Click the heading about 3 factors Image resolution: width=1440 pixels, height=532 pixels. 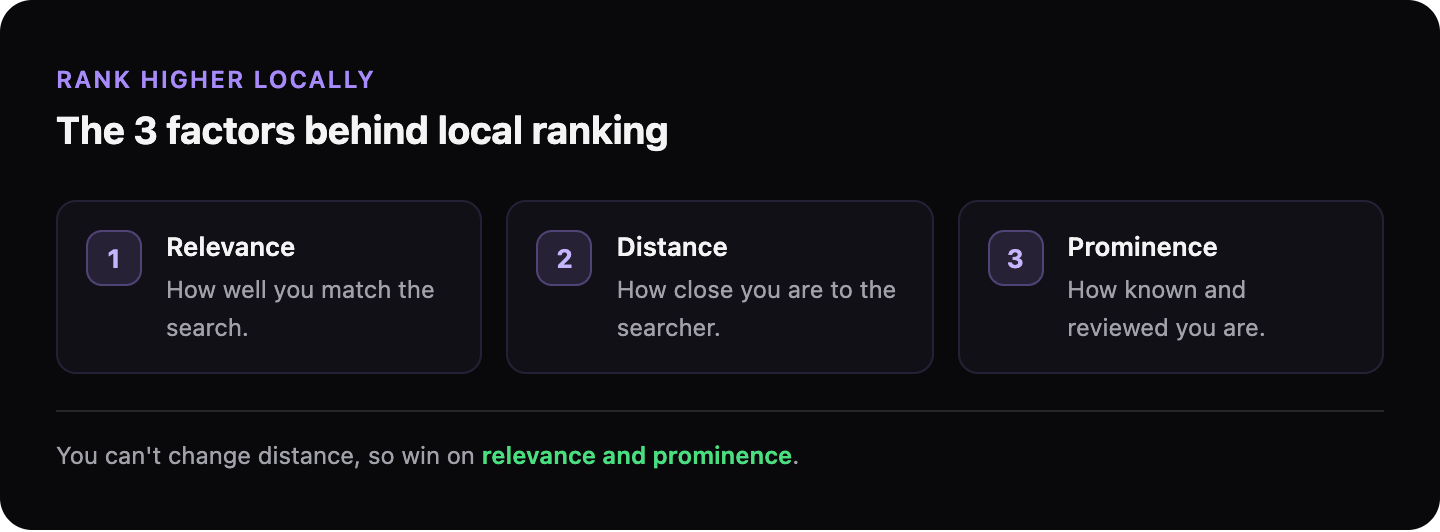click(362, 131)
